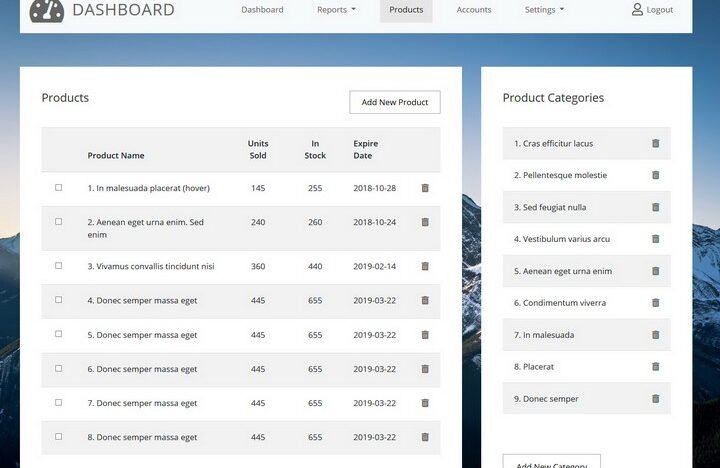Click the In Stock column header
720x468 pixels.
point(315,149)
